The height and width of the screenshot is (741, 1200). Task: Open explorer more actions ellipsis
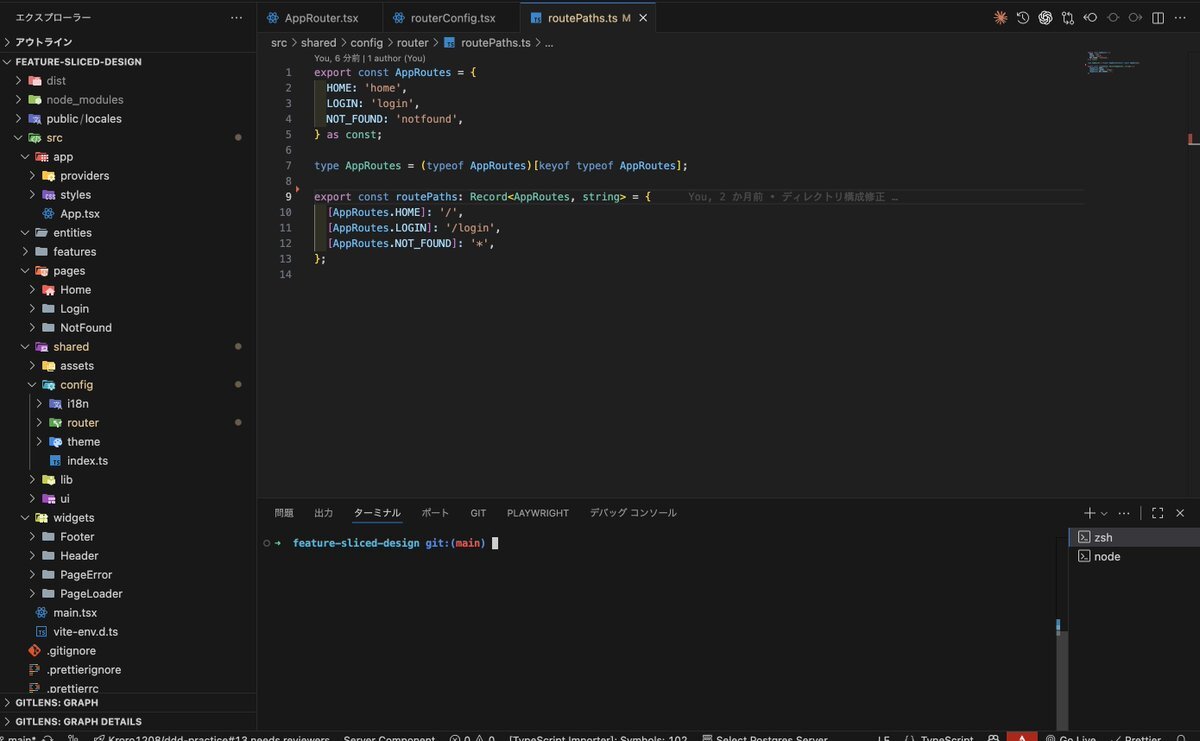click(x=236, y=18)
